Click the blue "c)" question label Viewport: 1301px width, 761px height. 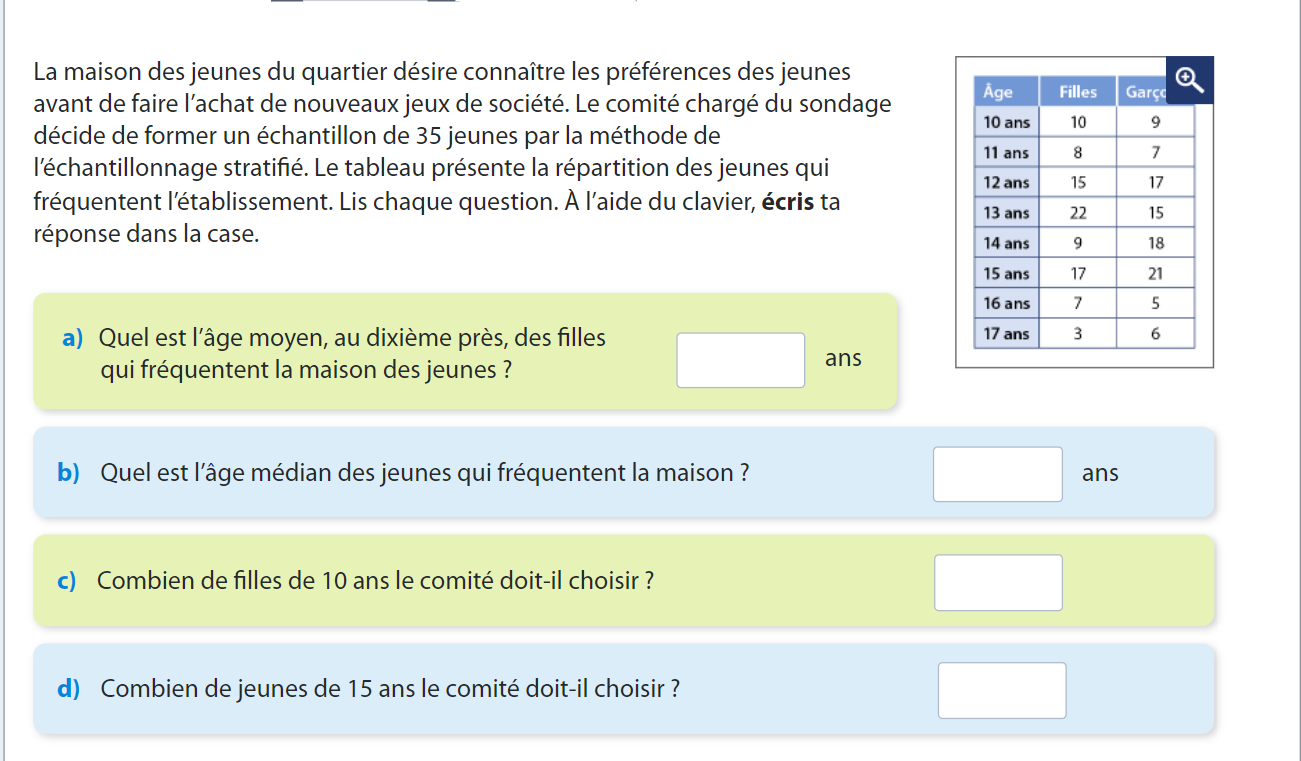click(x=67, y=580)
